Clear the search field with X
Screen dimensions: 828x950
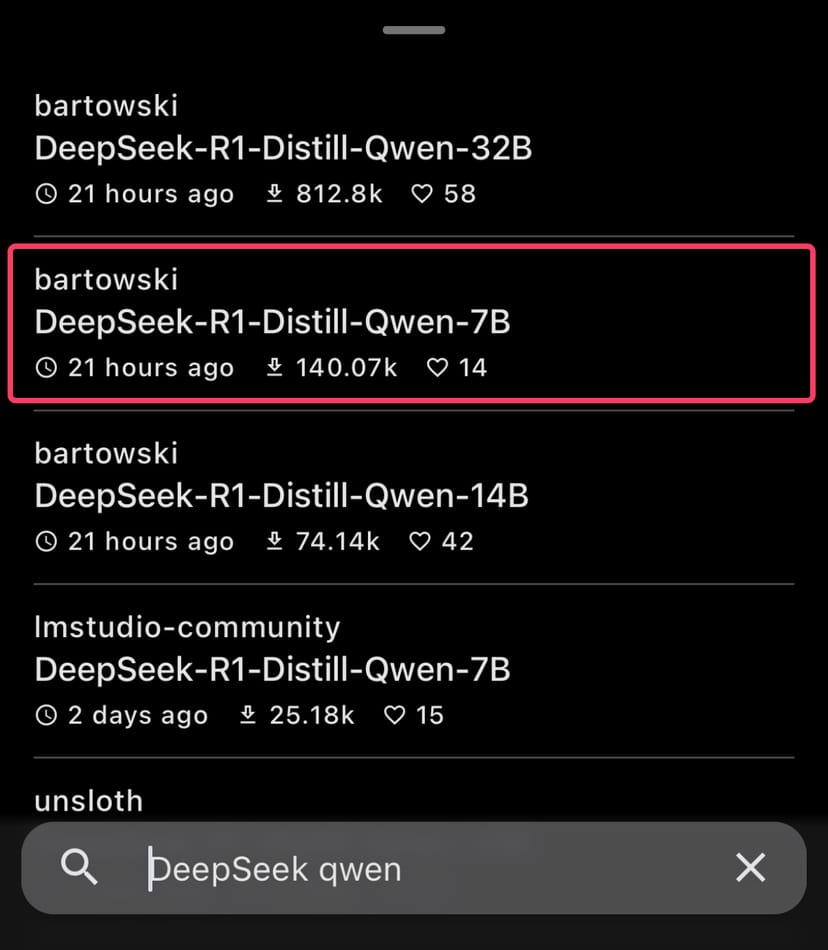(750, 867)
